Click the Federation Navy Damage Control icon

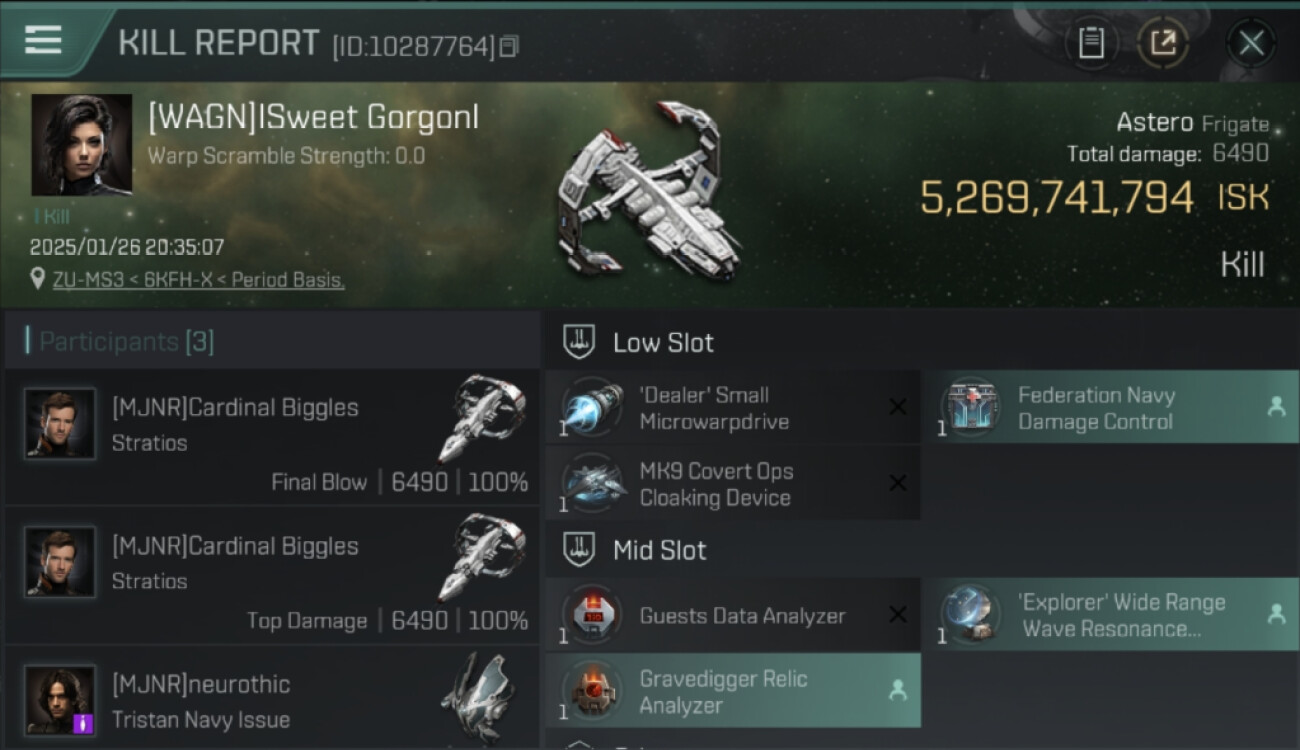tap(970, 408)
